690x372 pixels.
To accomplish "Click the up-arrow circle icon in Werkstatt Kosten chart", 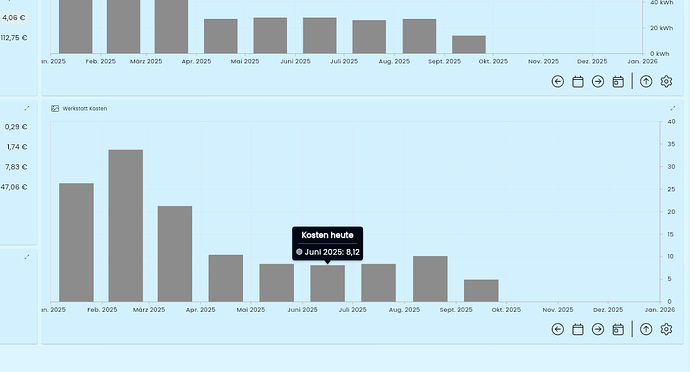I will click(646, 329).
